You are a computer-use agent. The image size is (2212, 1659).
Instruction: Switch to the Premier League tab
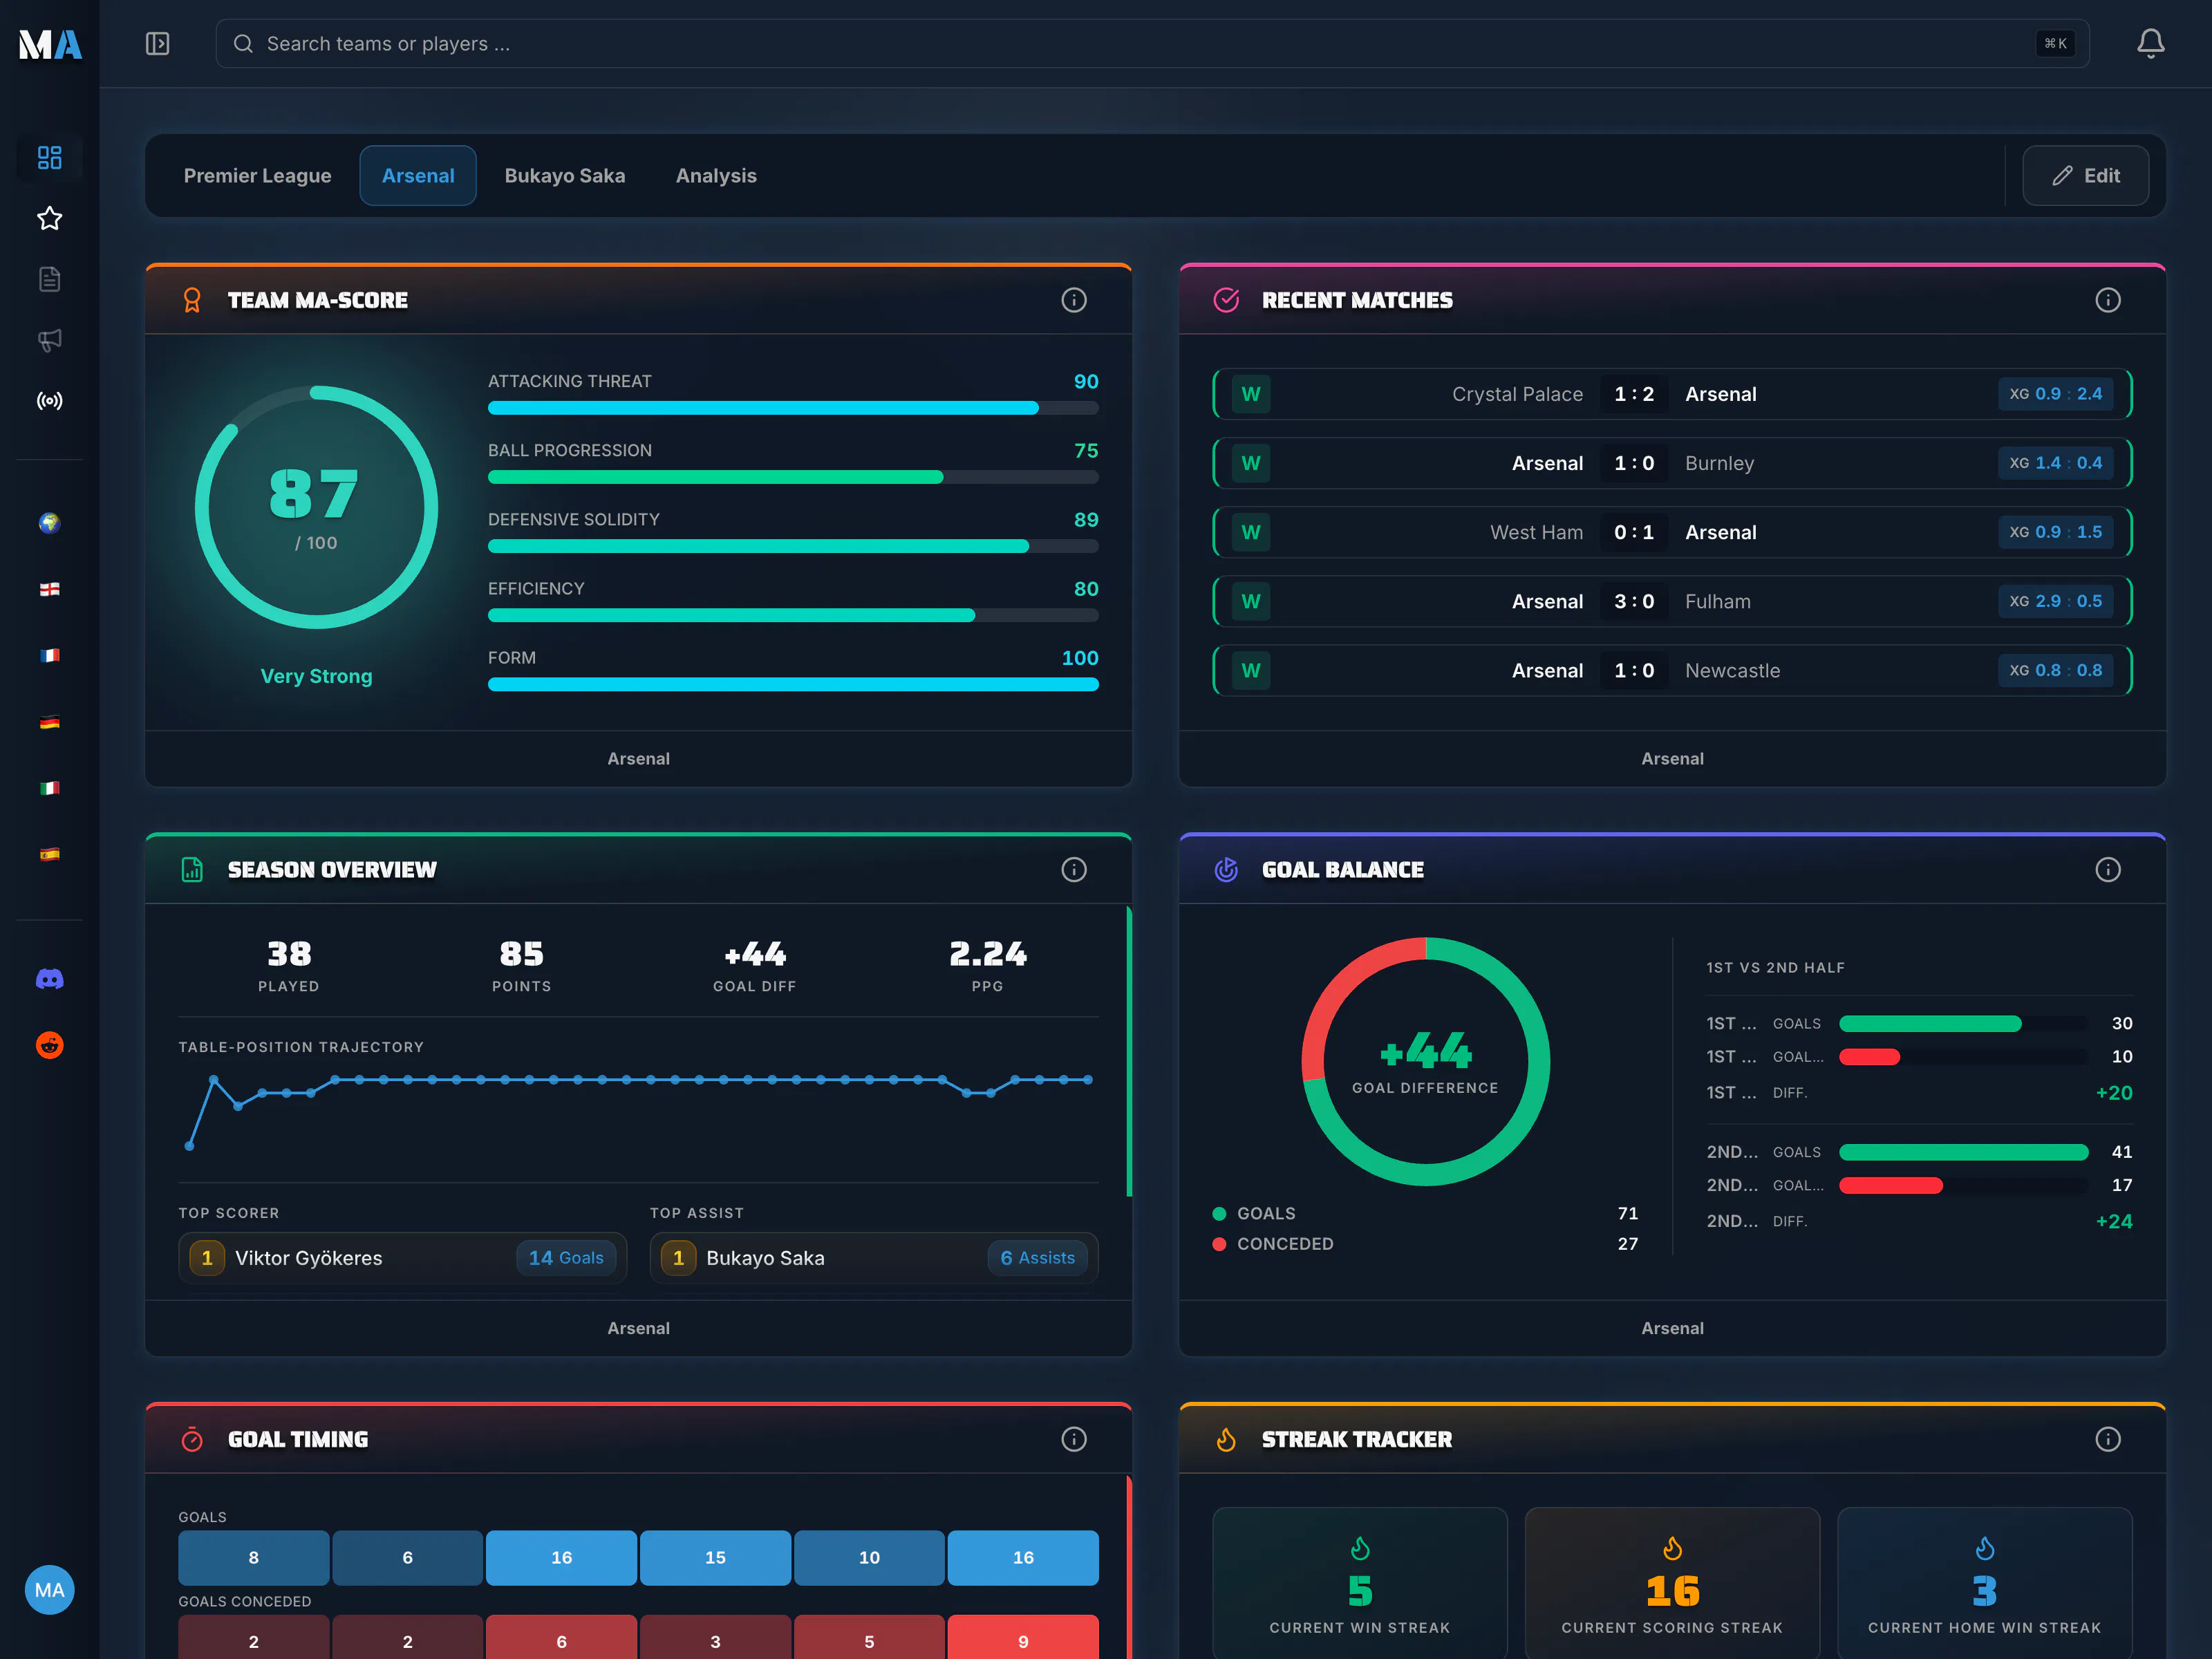click(x=258, y=176)
